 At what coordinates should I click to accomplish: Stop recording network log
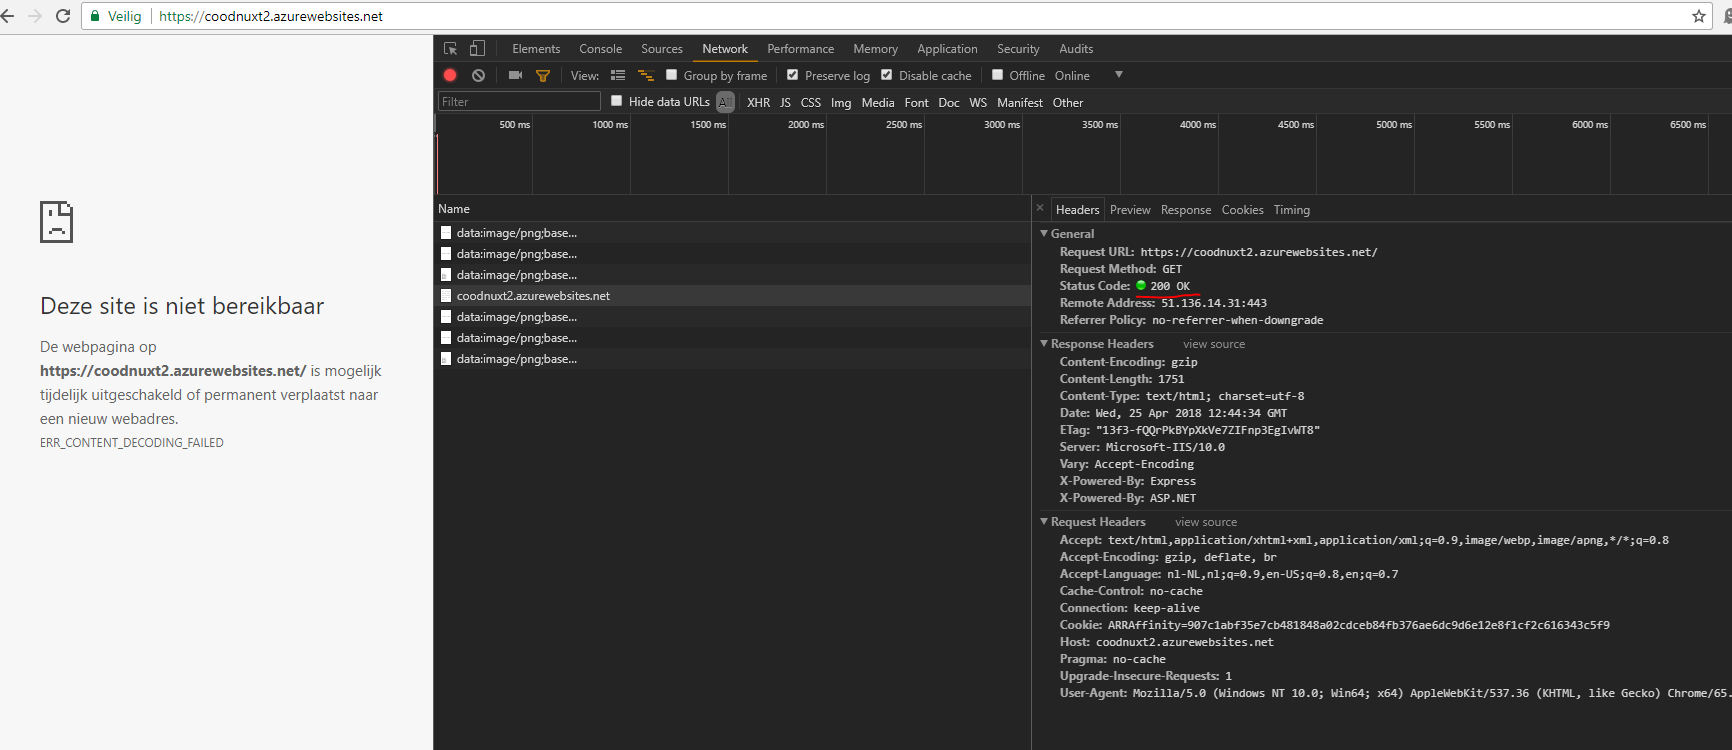(450, 75)
